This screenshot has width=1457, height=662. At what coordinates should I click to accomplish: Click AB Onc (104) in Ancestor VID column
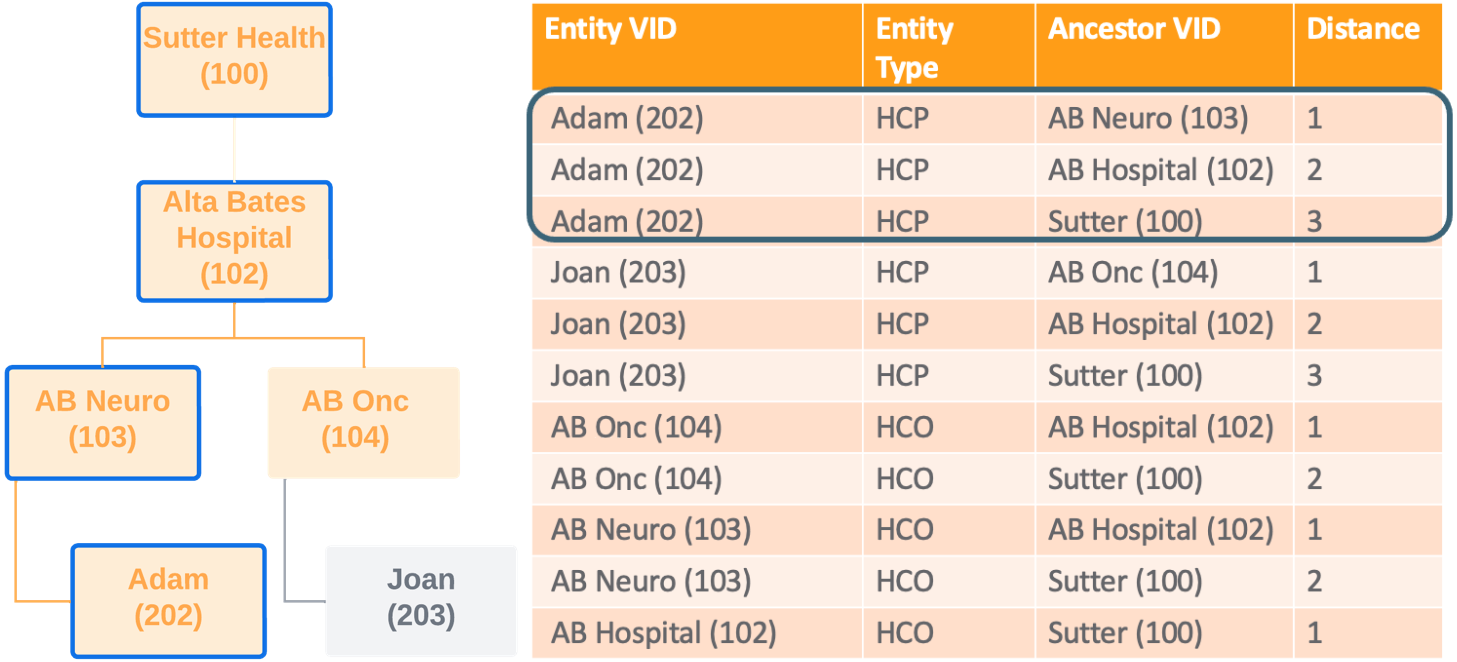click(x=1133, y=273)
